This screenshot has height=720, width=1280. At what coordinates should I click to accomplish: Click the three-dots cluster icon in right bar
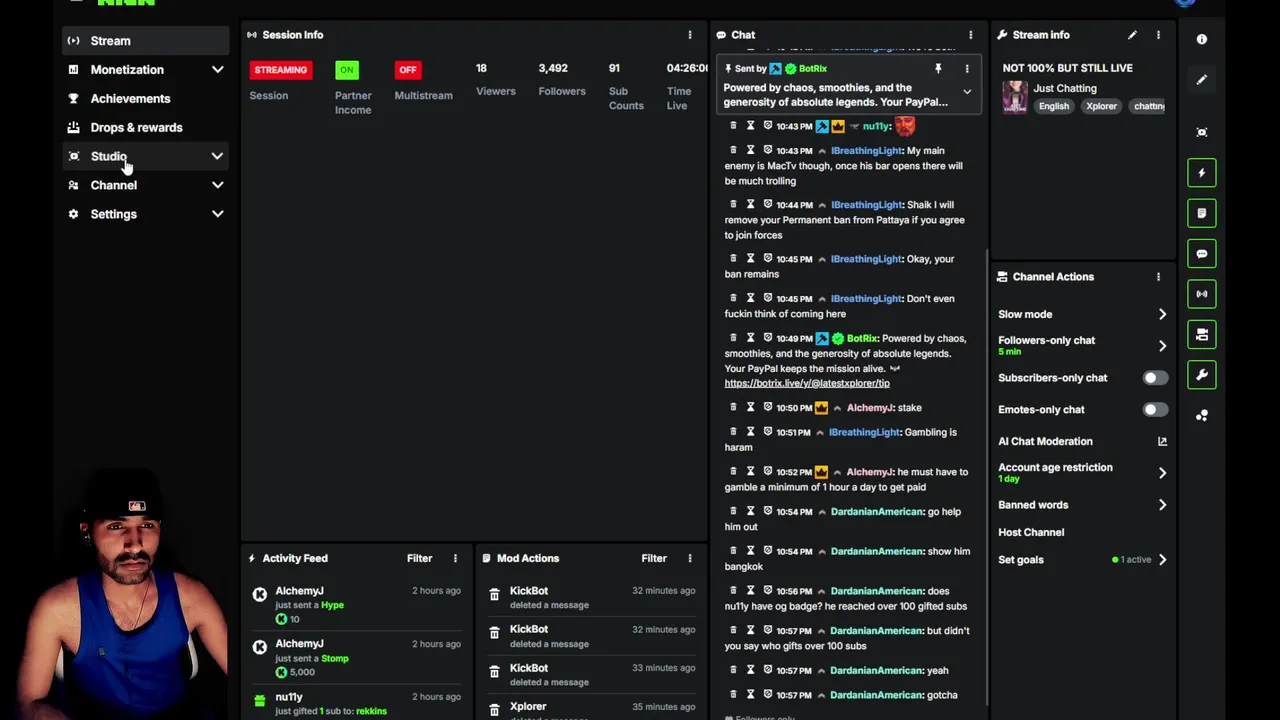coord(1202,415)
